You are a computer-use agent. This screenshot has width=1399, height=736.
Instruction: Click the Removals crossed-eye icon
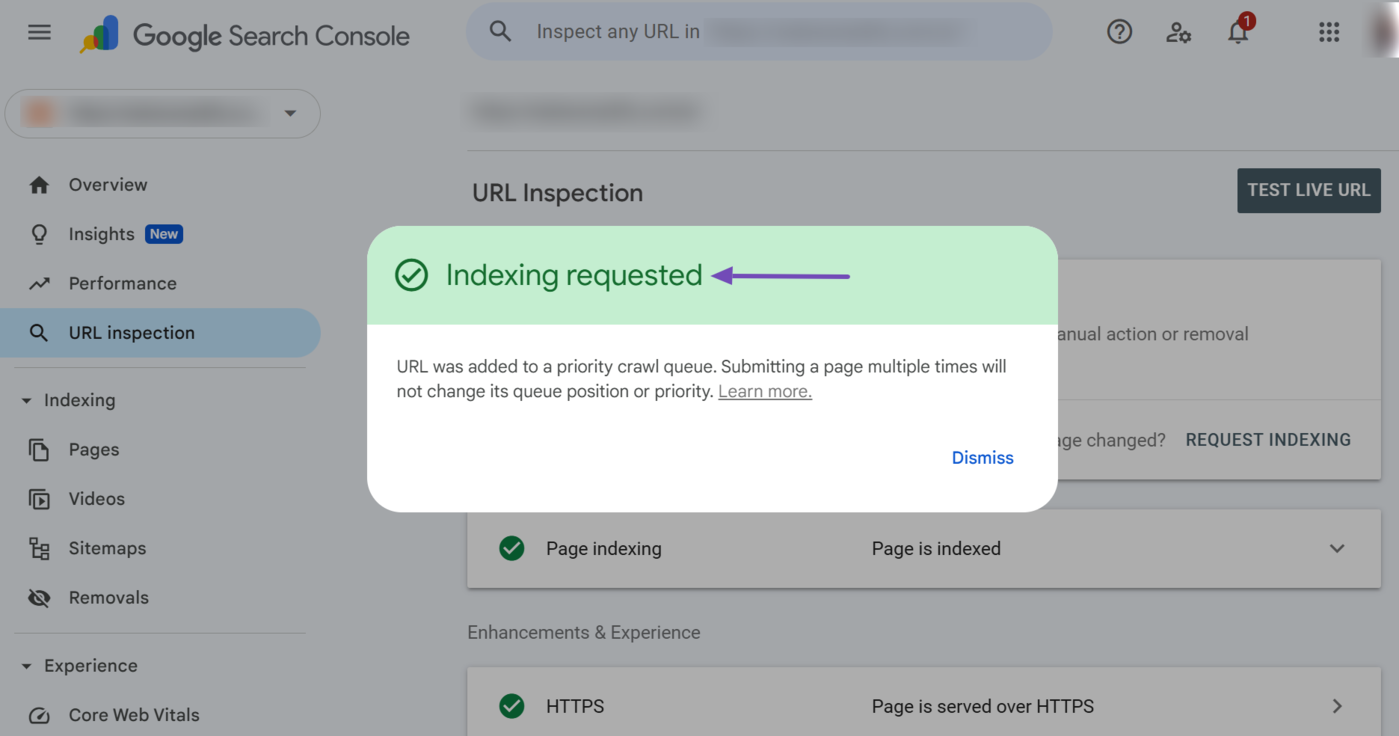pos(39,598)
